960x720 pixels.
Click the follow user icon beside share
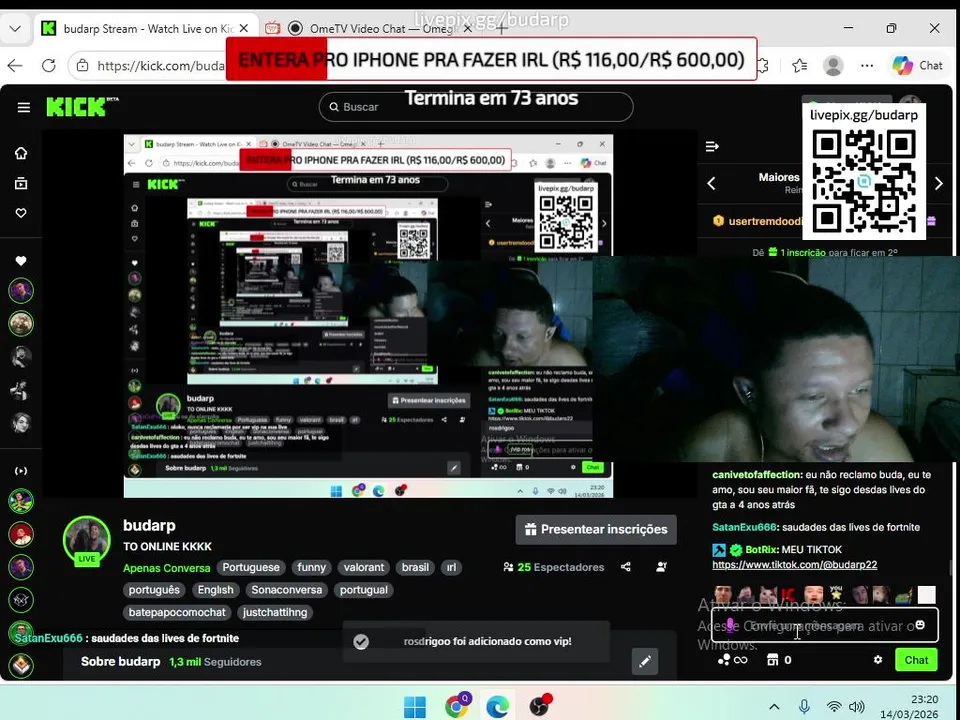tap(661, 567)
